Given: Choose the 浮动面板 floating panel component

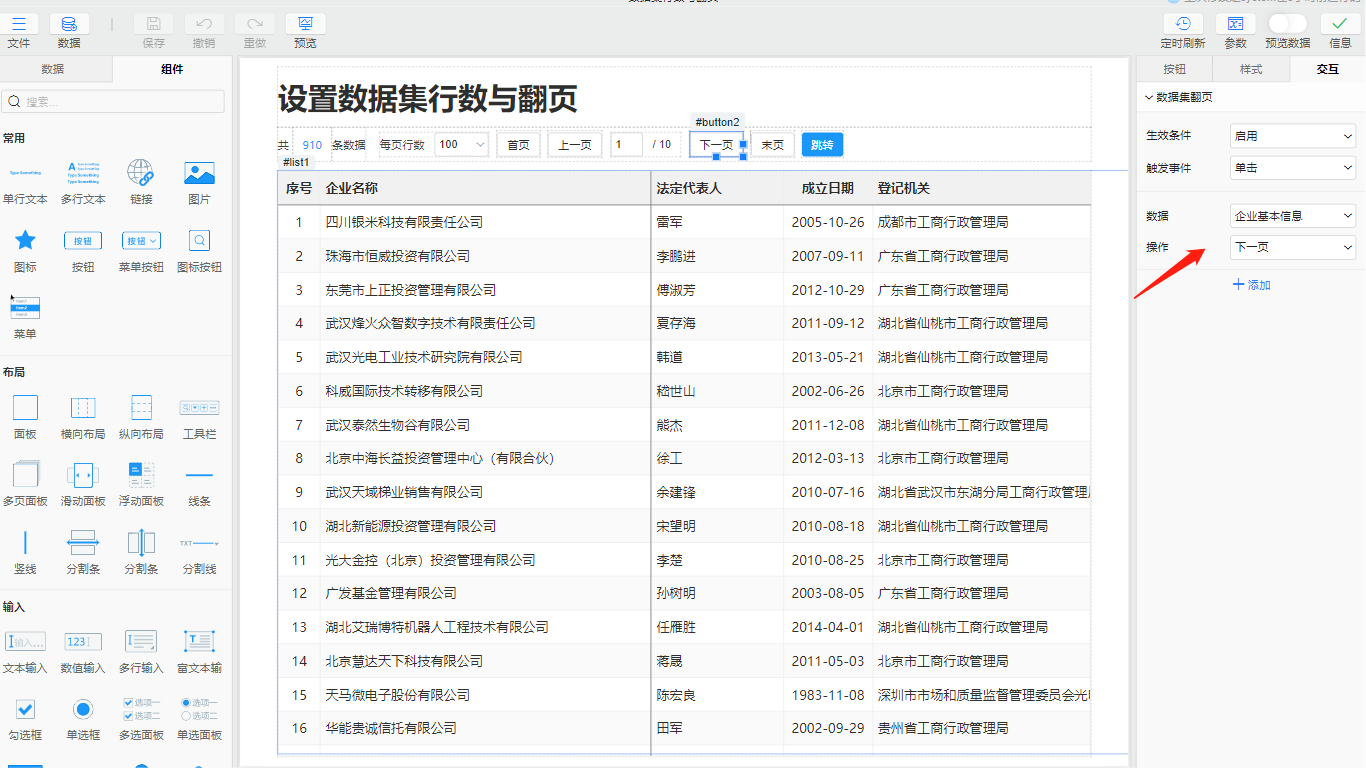Looking at the screenshot, I should click(141, 475).
